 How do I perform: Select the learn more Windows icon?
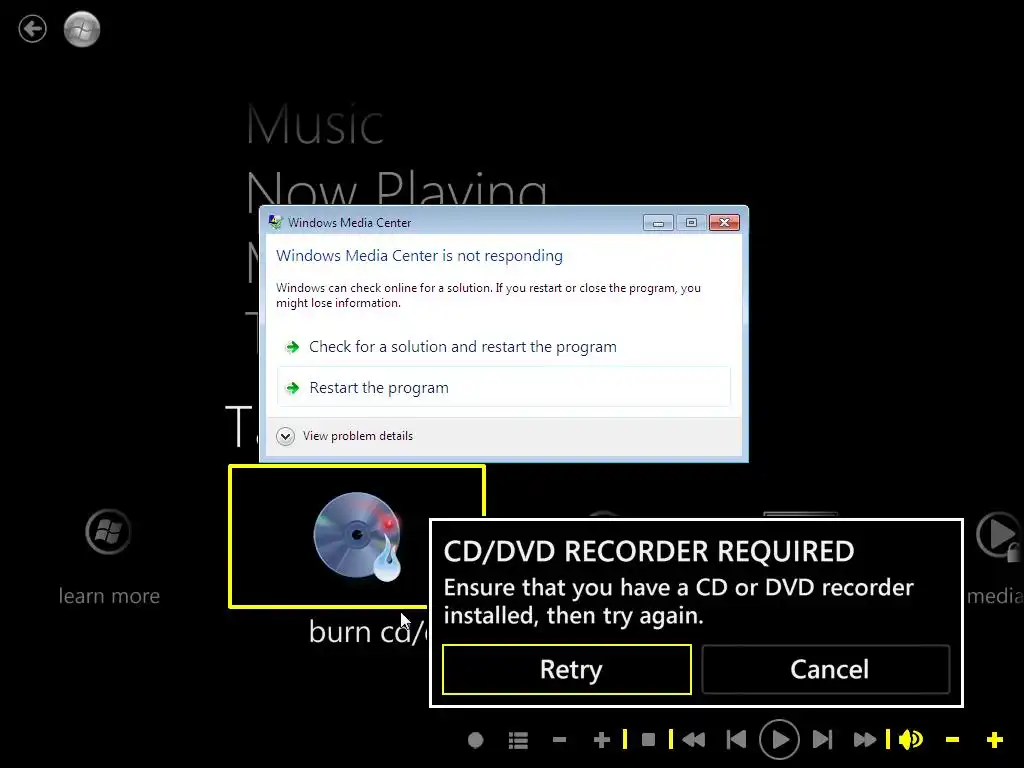click(x=108, y=532)
